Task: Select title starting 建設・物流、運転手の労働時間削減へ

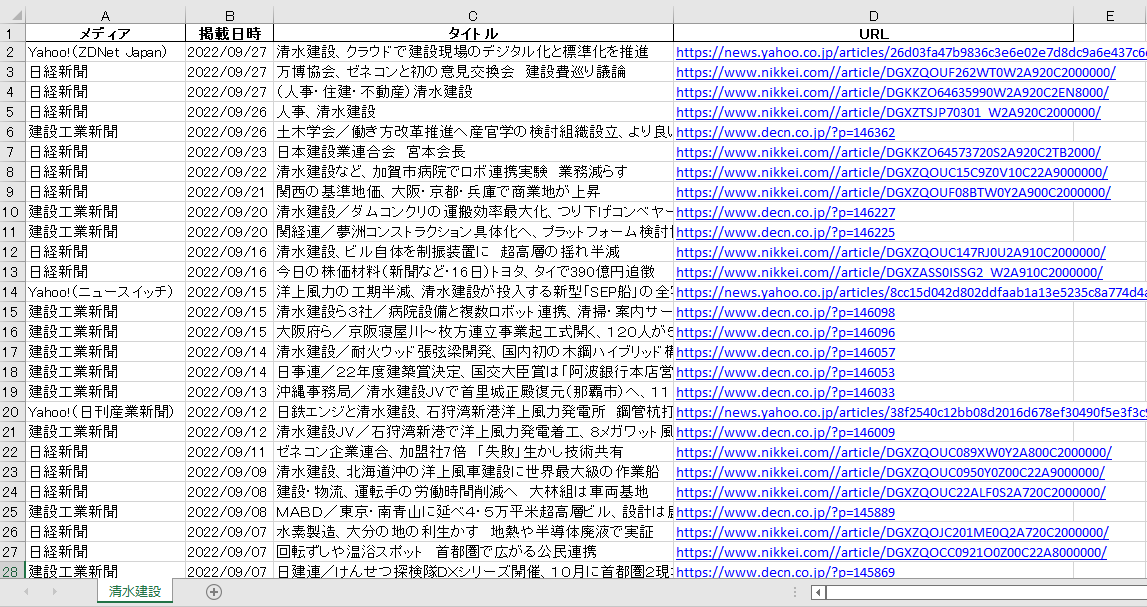Action: 473,492
